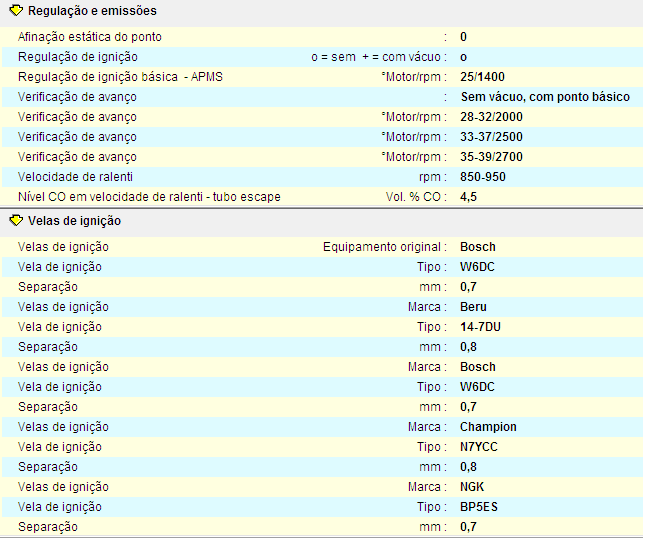Select the value 33-37/2500
Image resolution: width=645 pixels, height=539 pixels.
[x=491, y=137]
